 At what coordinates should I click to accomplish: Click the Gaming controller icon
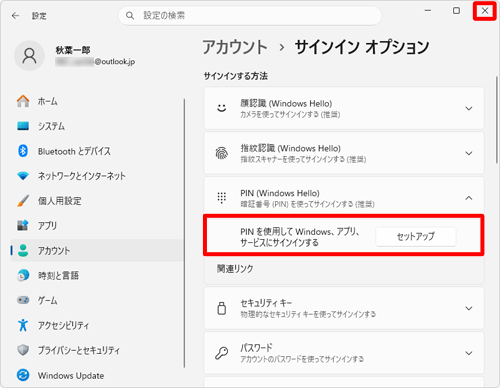[x=23, y=300]
